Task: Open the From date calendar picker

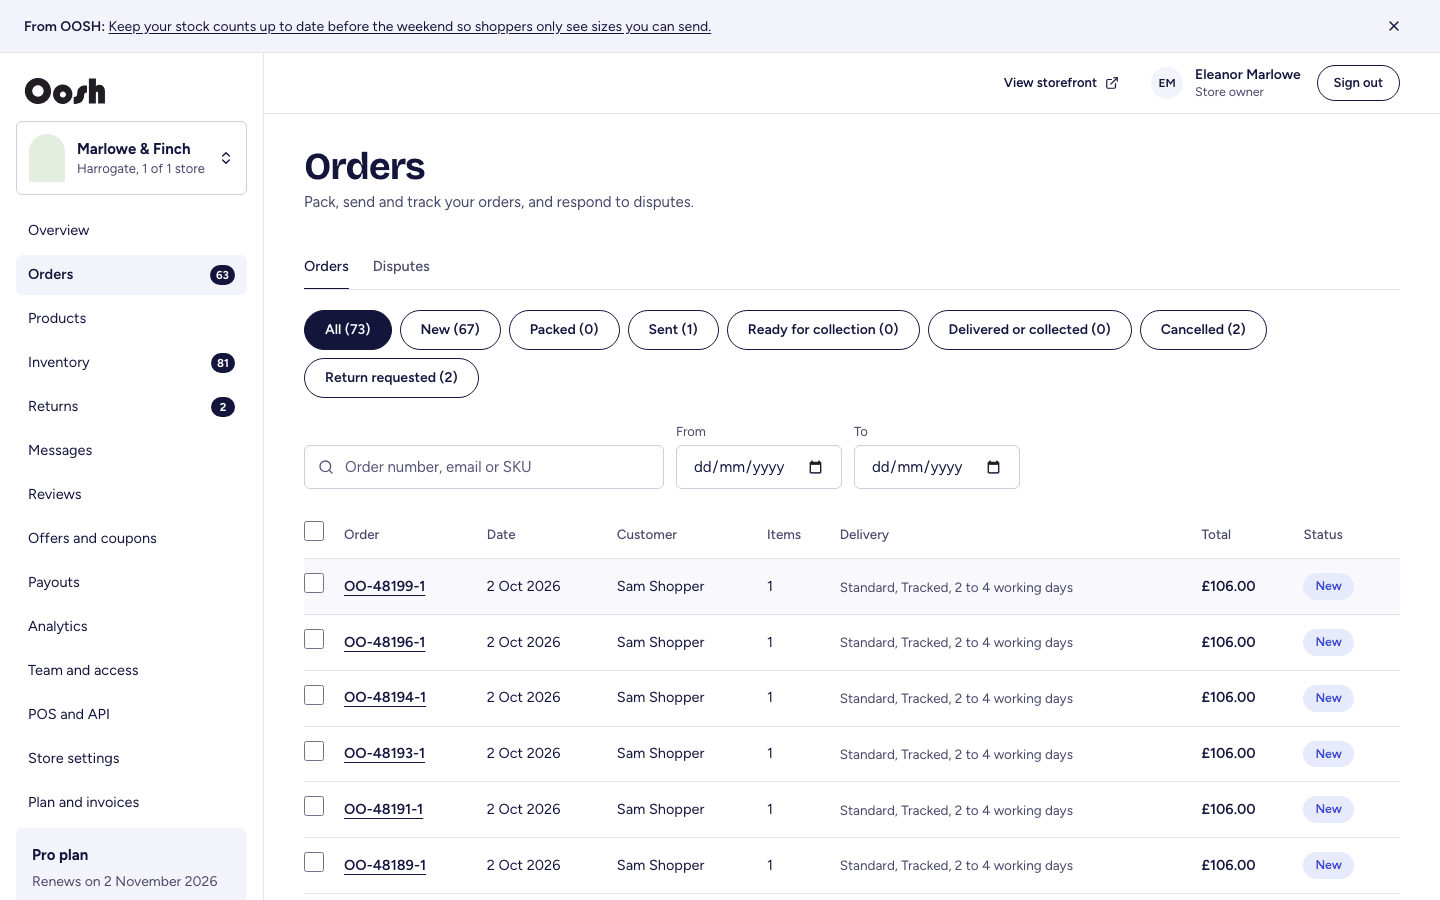Action: point(815,467)
